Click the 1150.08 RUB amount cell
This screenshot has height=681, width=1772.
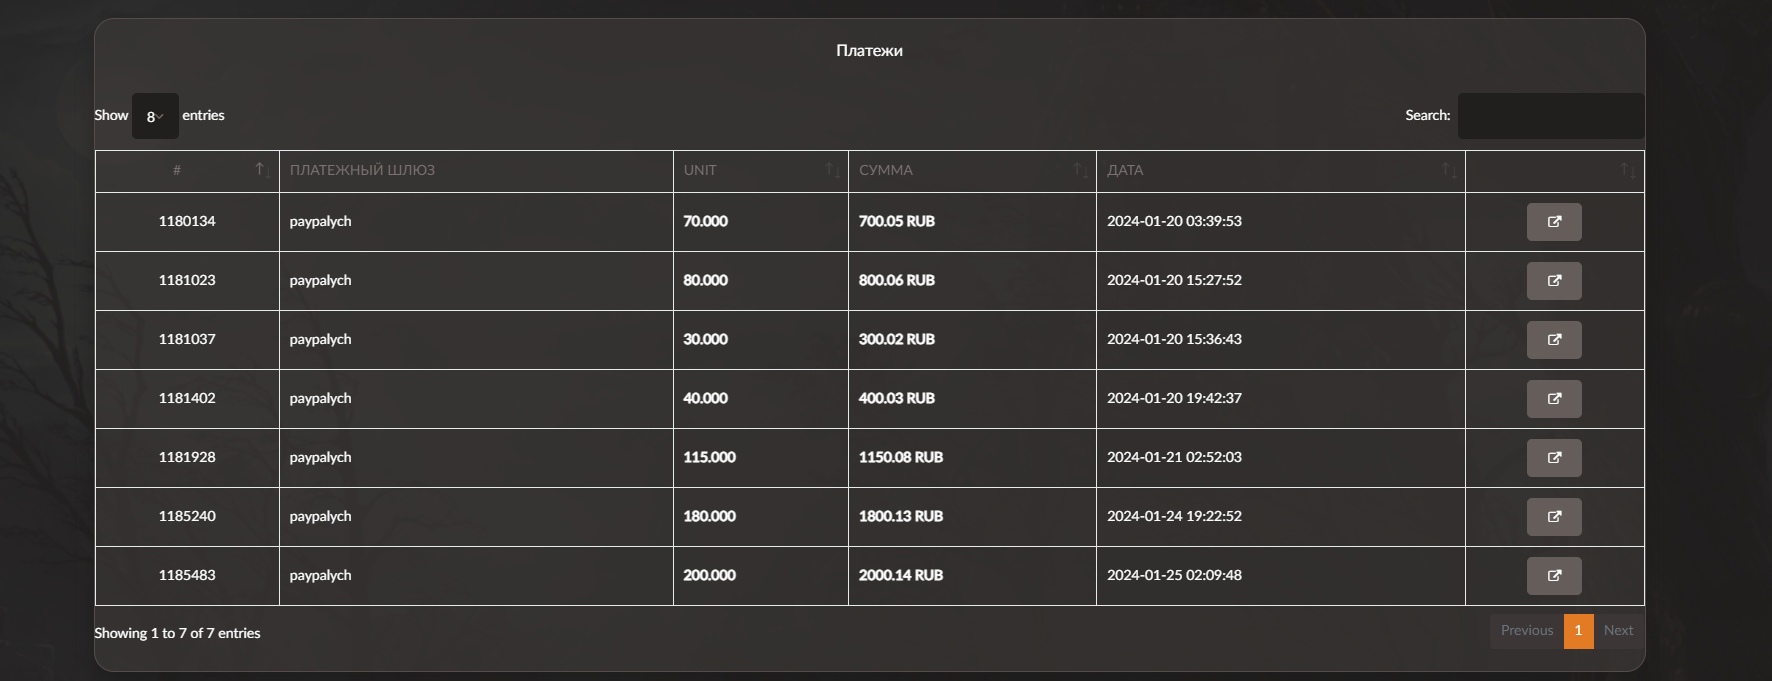click(x=901, y=458)
